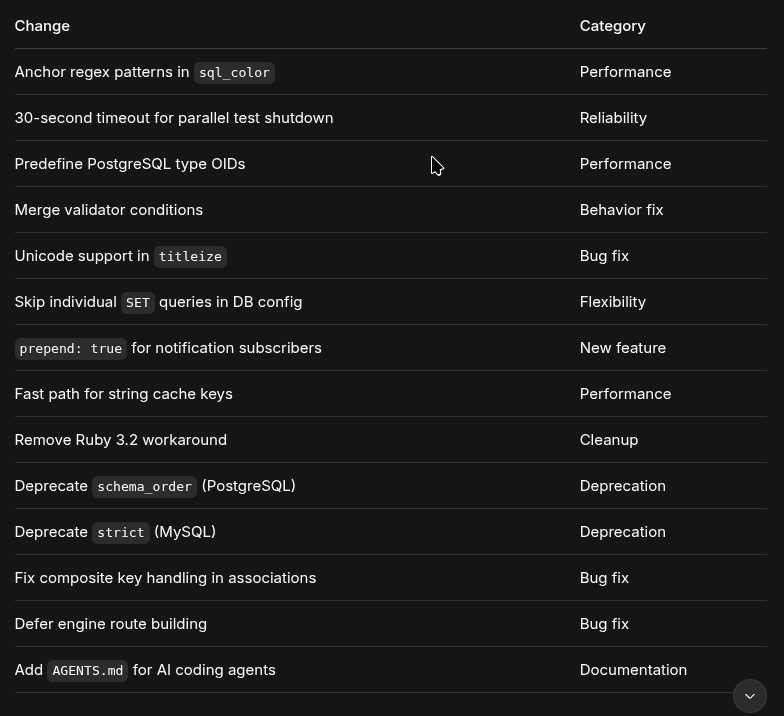Viewport: 784px width, 716px height.
Task: Click the "prepend: true" code snippet
Action: (71, 349)
